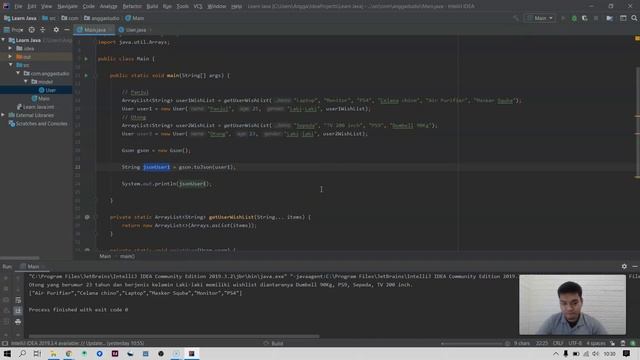Click run gutter arrow beside class Main
The width and height of the screenshot is (640, 360).
point(86,59)
